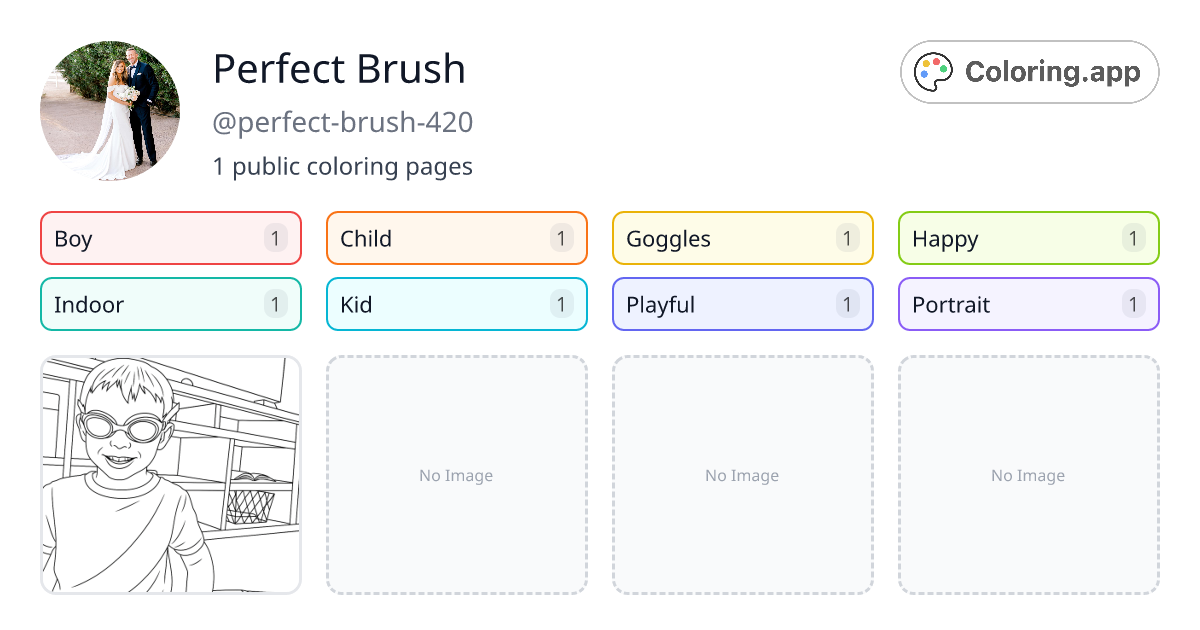Open the Coloring.app home badge
Screen dimensions: 1200x630
coord(1028,71)
